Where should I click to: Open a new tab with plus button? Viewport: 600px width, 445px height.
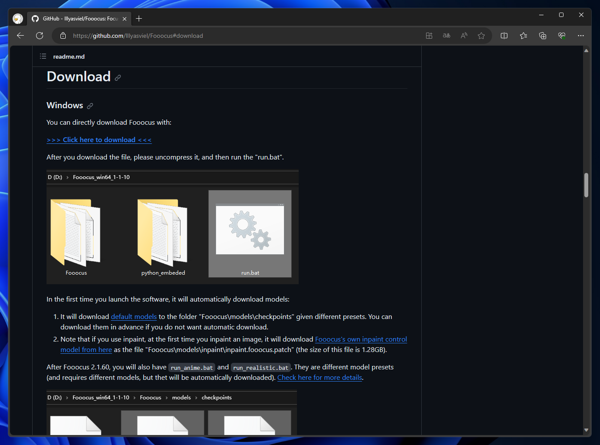coord(139,19)
